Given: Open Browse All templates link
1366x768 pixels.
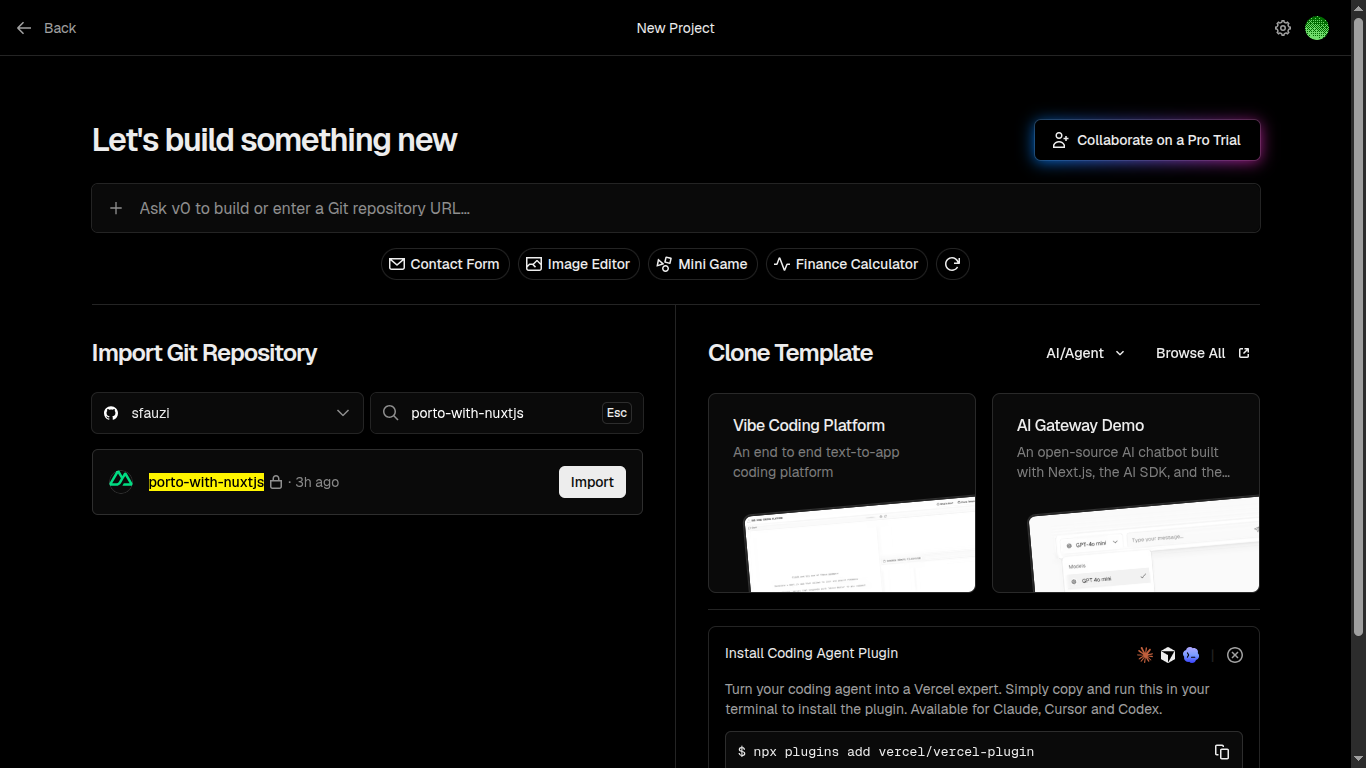Looking at the screenshot, I should (x=1203, y=353).
